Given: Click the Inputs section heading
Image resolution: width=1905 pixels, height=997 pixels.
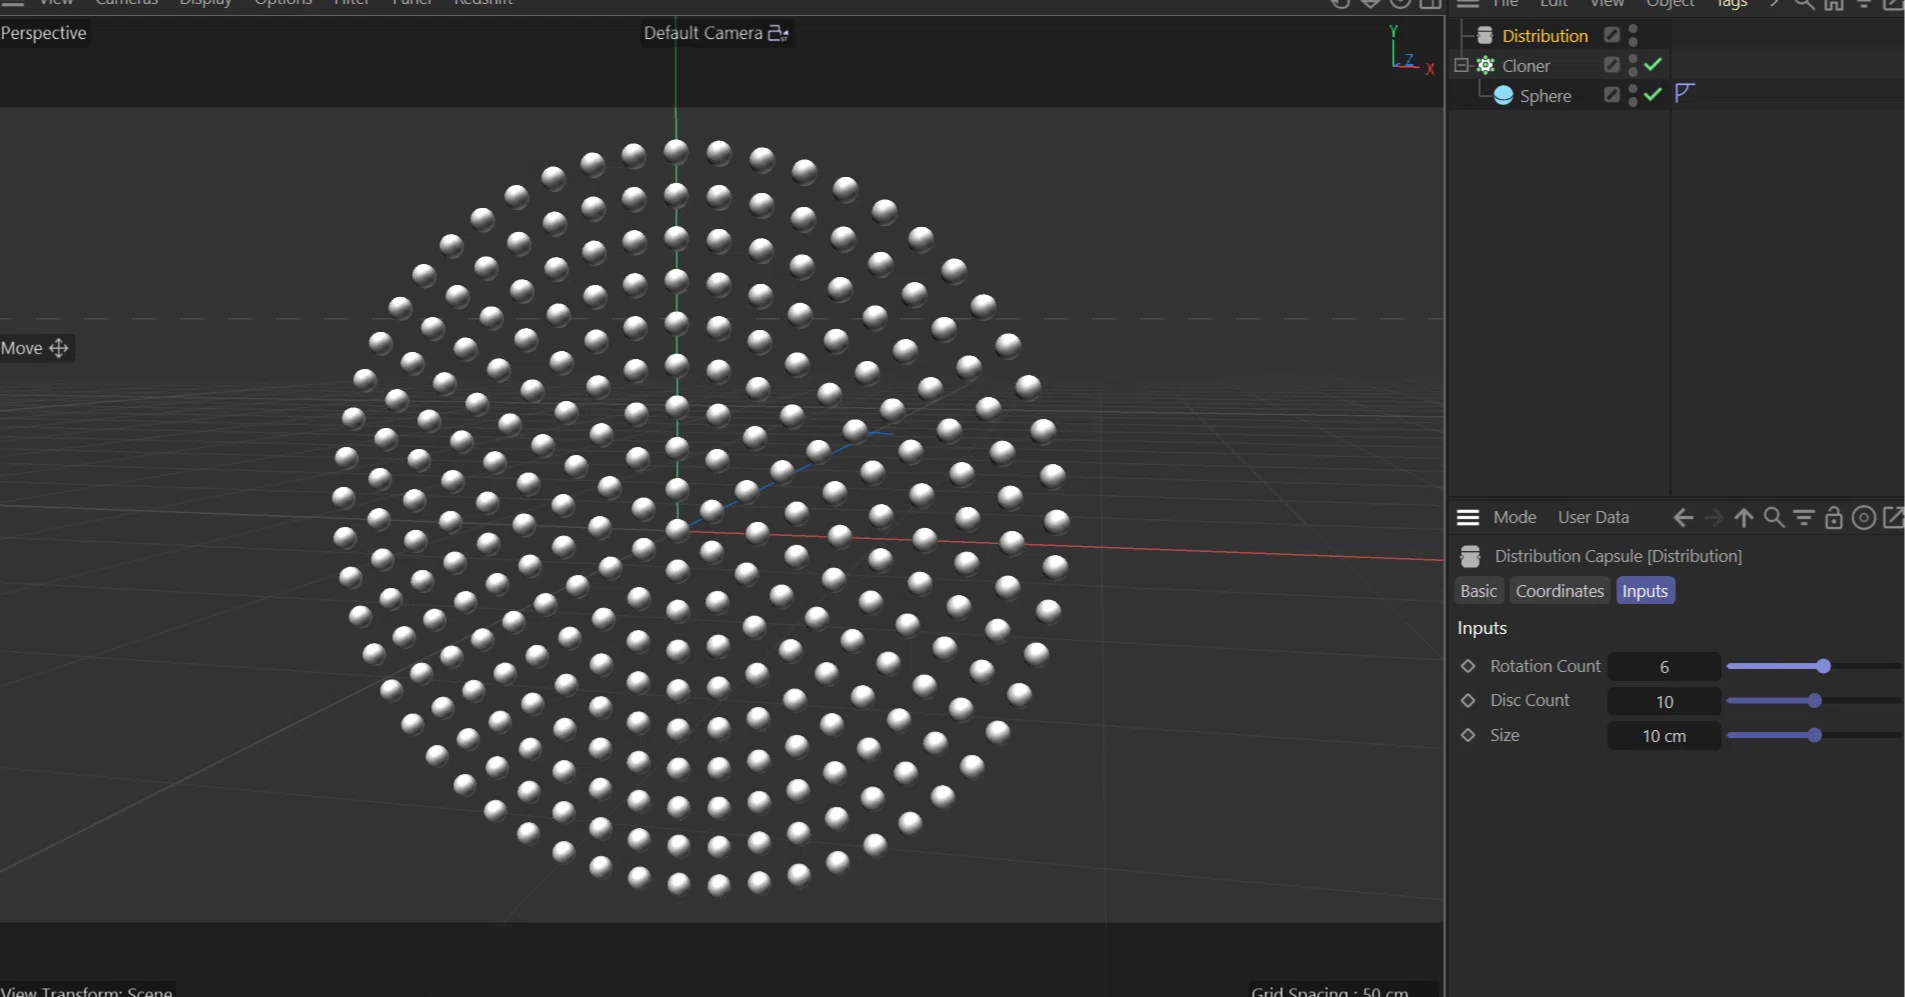Looking at the screenshot, I should point(1482,628).
